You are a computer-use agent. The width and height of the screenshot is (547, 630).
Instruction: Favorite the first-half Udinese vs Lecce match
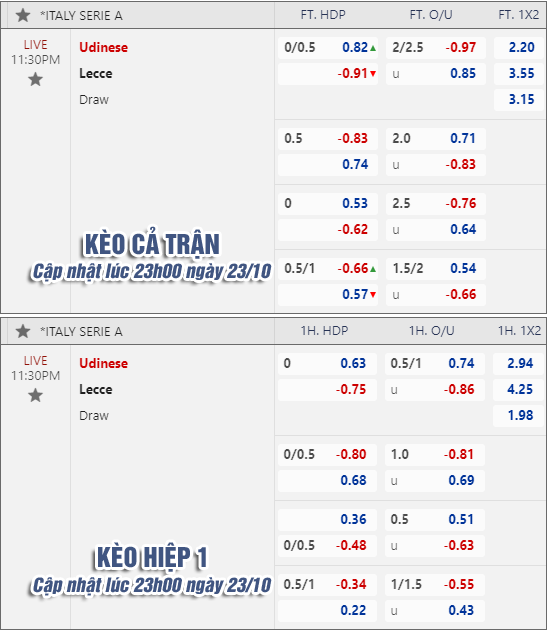point(35,395)
